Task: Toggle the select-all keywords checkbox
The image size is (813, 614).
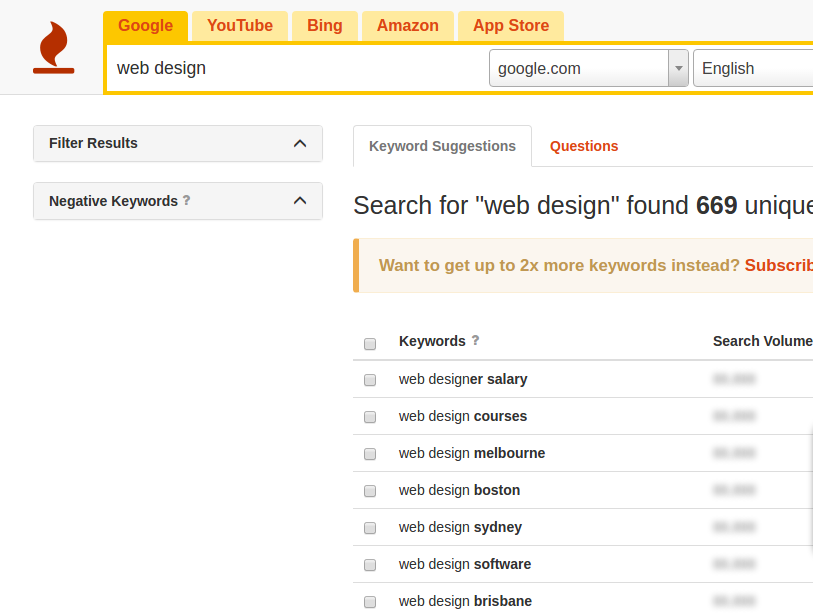Action: (370, 344)
